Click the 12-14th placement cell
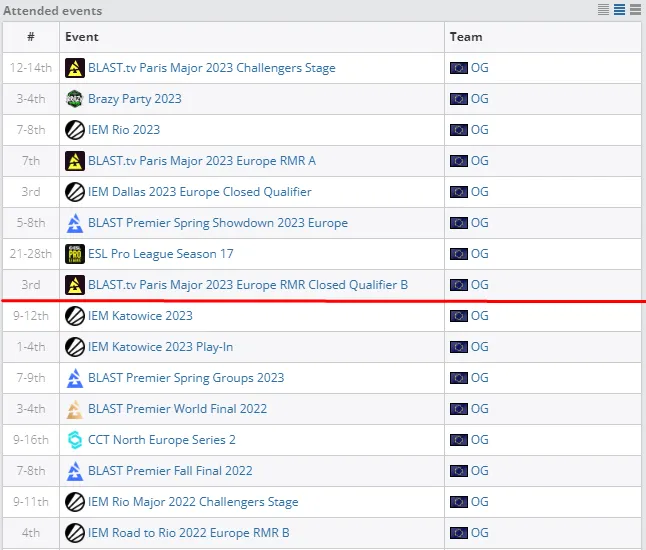The width and height of the screenshot is (646, 550). point(31,68)
